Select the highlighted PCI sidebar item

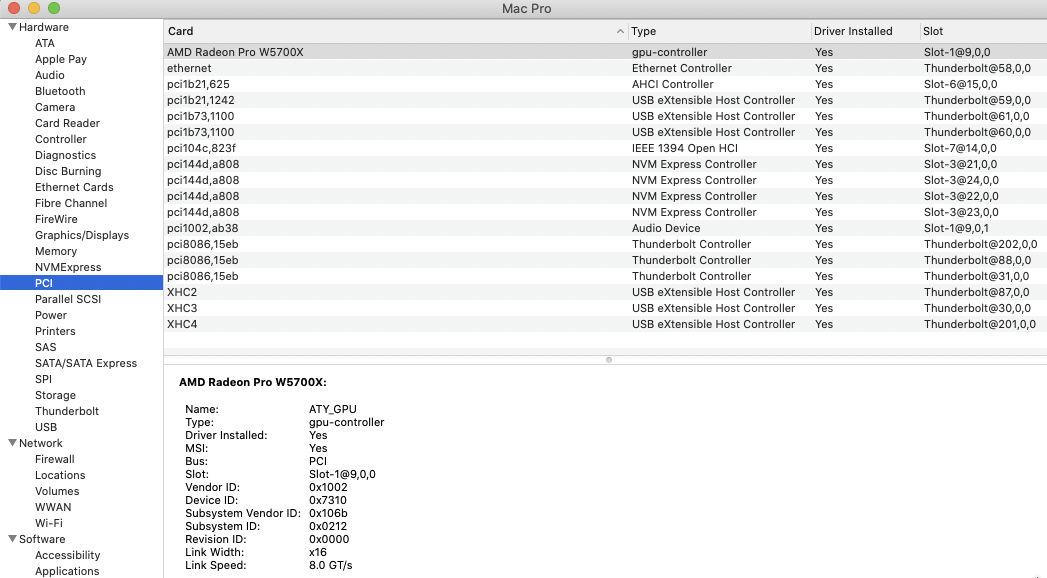pyautogui.click(x=81, y=283)
